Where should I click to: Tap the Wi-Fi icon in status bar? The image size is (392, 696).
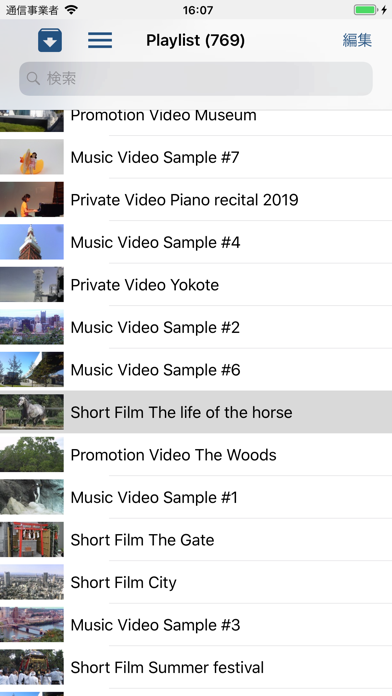pyautogui.click(x=71, y=10)
